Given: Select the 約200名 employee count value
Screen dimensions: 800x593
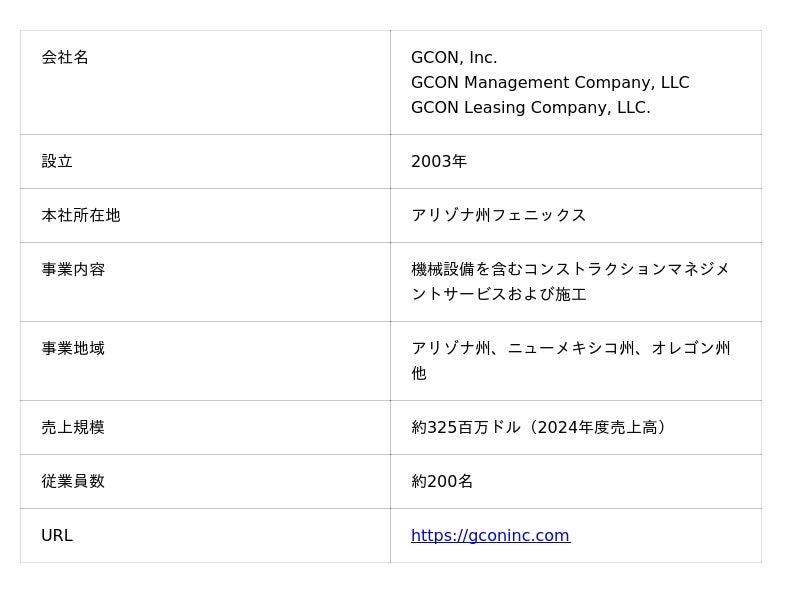Looking at the screenshot, I should [x=442, y=482].
